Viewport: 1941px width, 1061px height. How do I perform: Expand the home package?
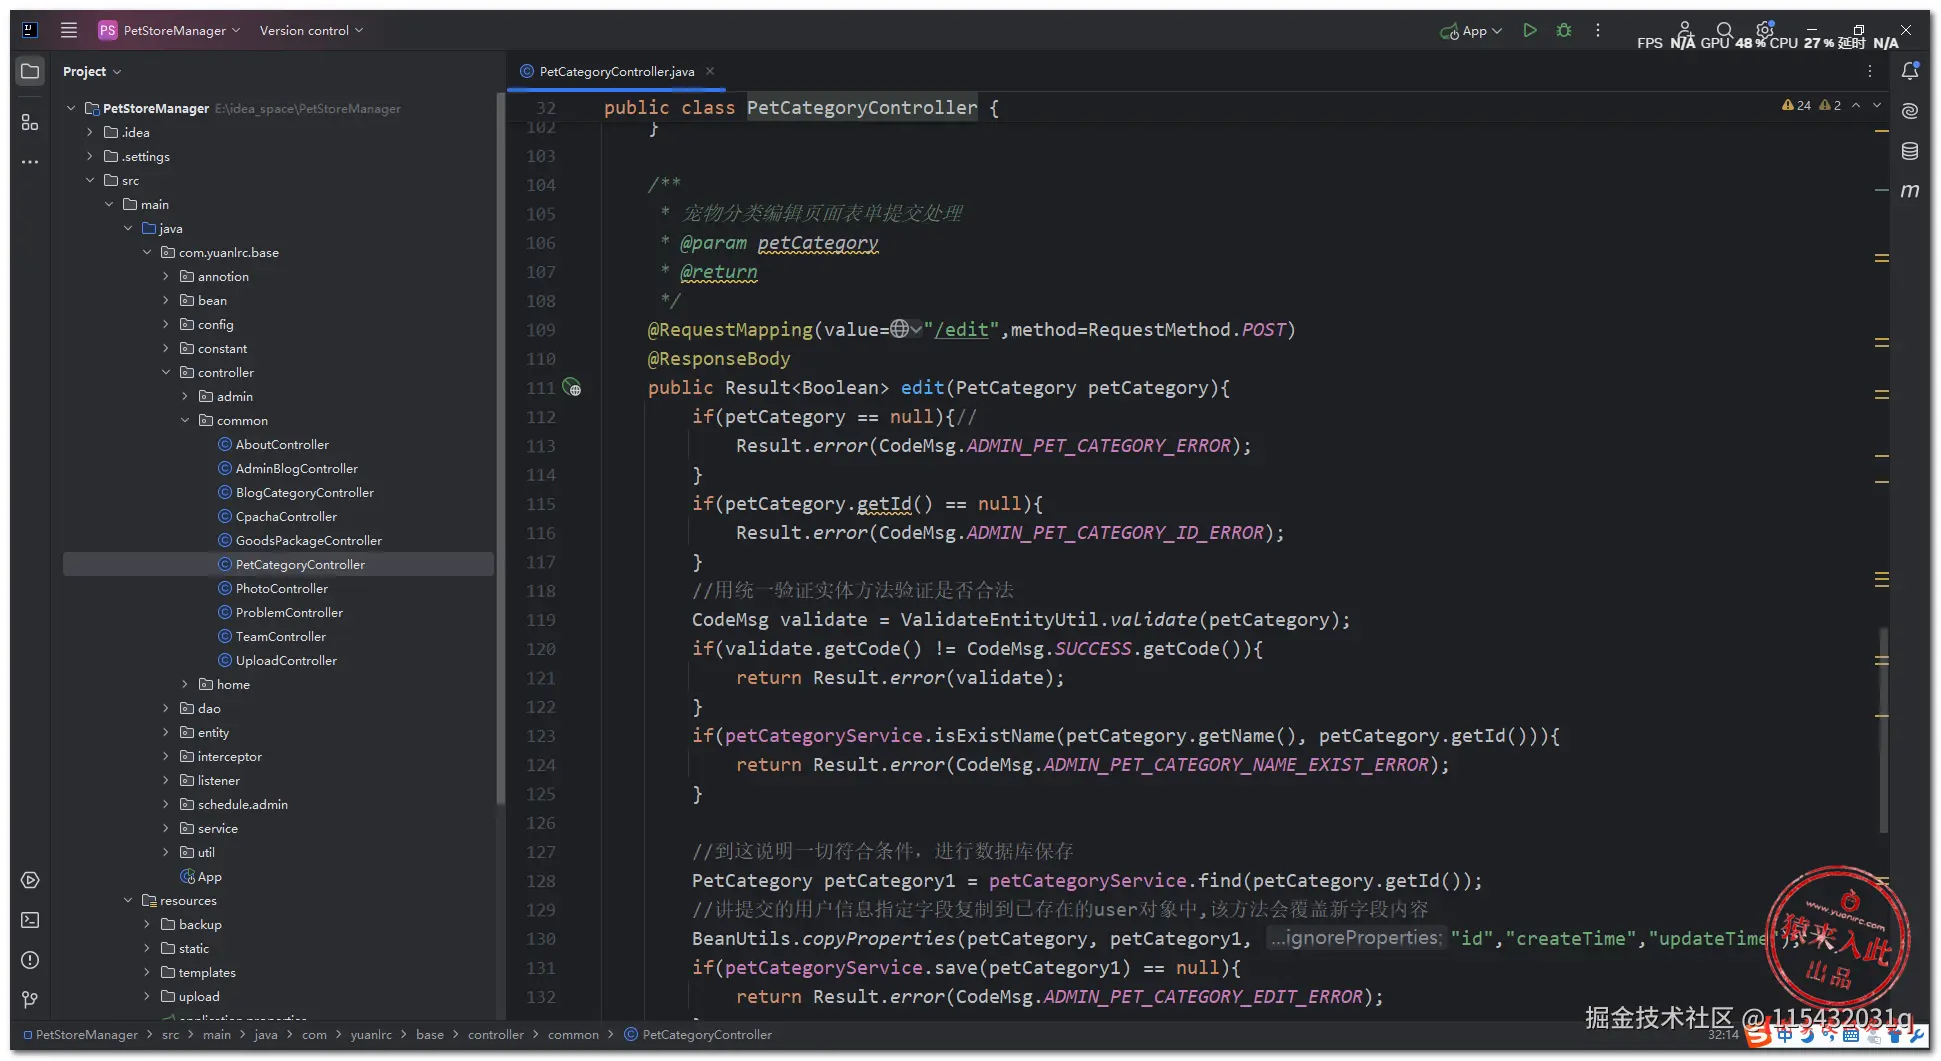tap(184, 684)
